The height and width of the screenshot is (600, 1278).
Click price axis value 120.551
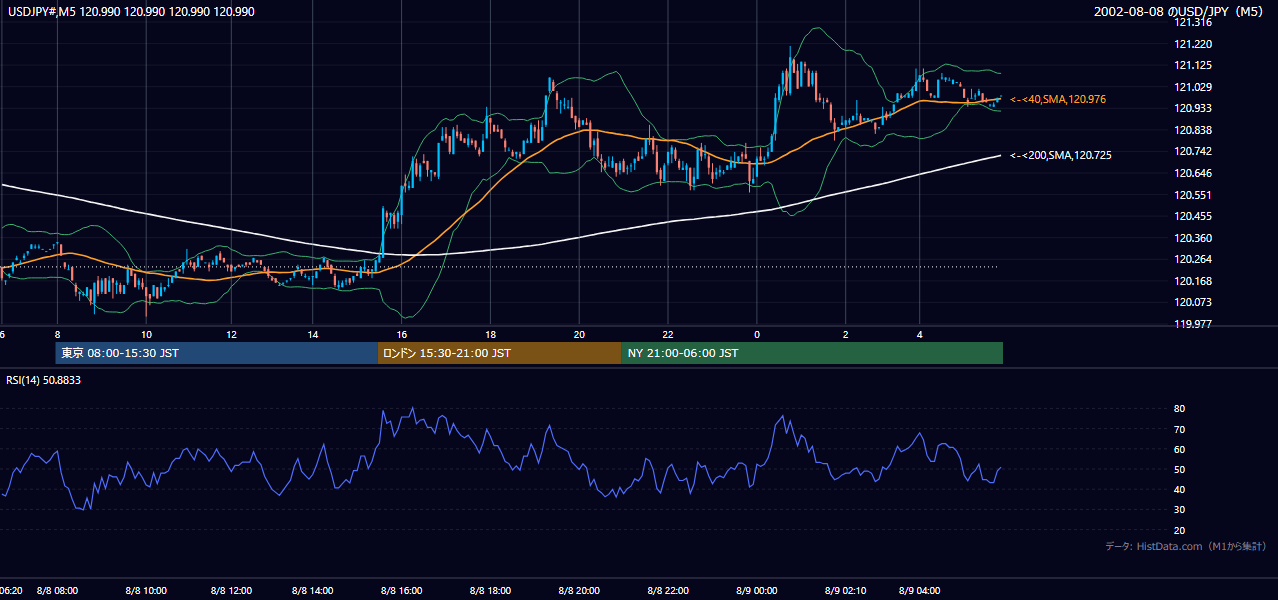(x=1193, y=195)
